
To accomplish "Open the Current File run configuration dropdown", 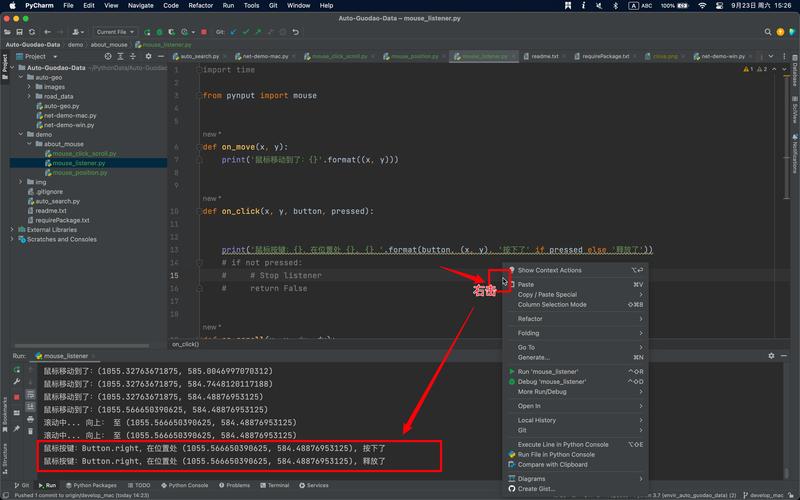I will click(x=115, y=32).
